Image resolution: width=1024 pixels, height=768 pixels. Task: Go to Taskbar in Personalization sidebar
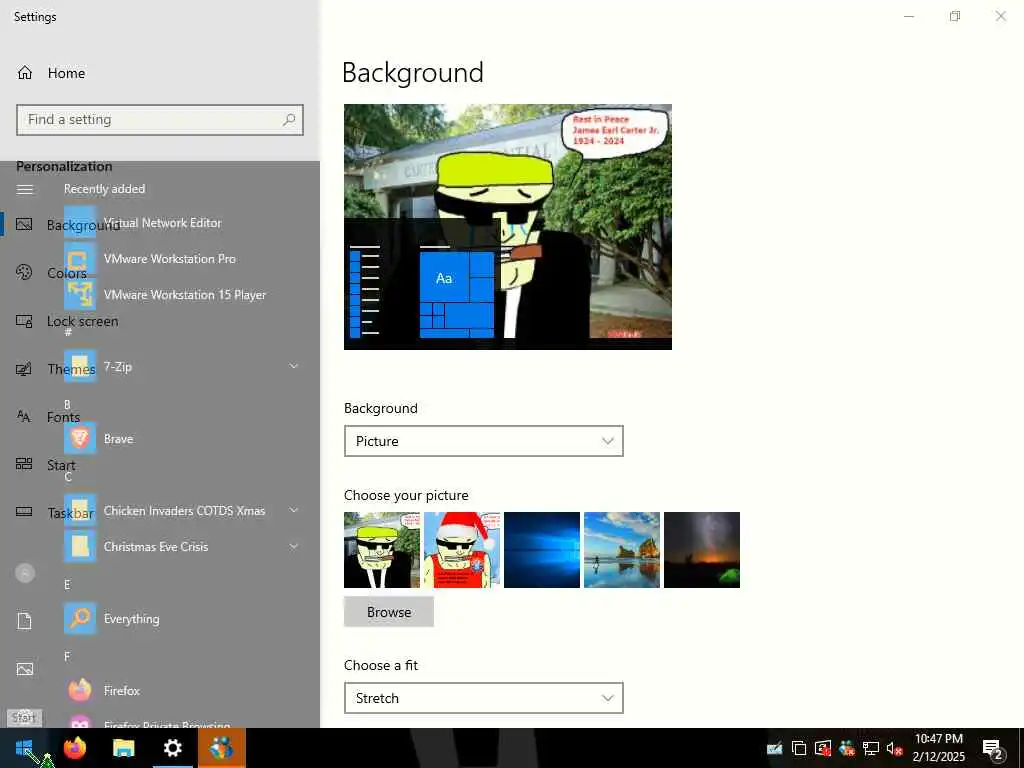(x=71, y=513)
